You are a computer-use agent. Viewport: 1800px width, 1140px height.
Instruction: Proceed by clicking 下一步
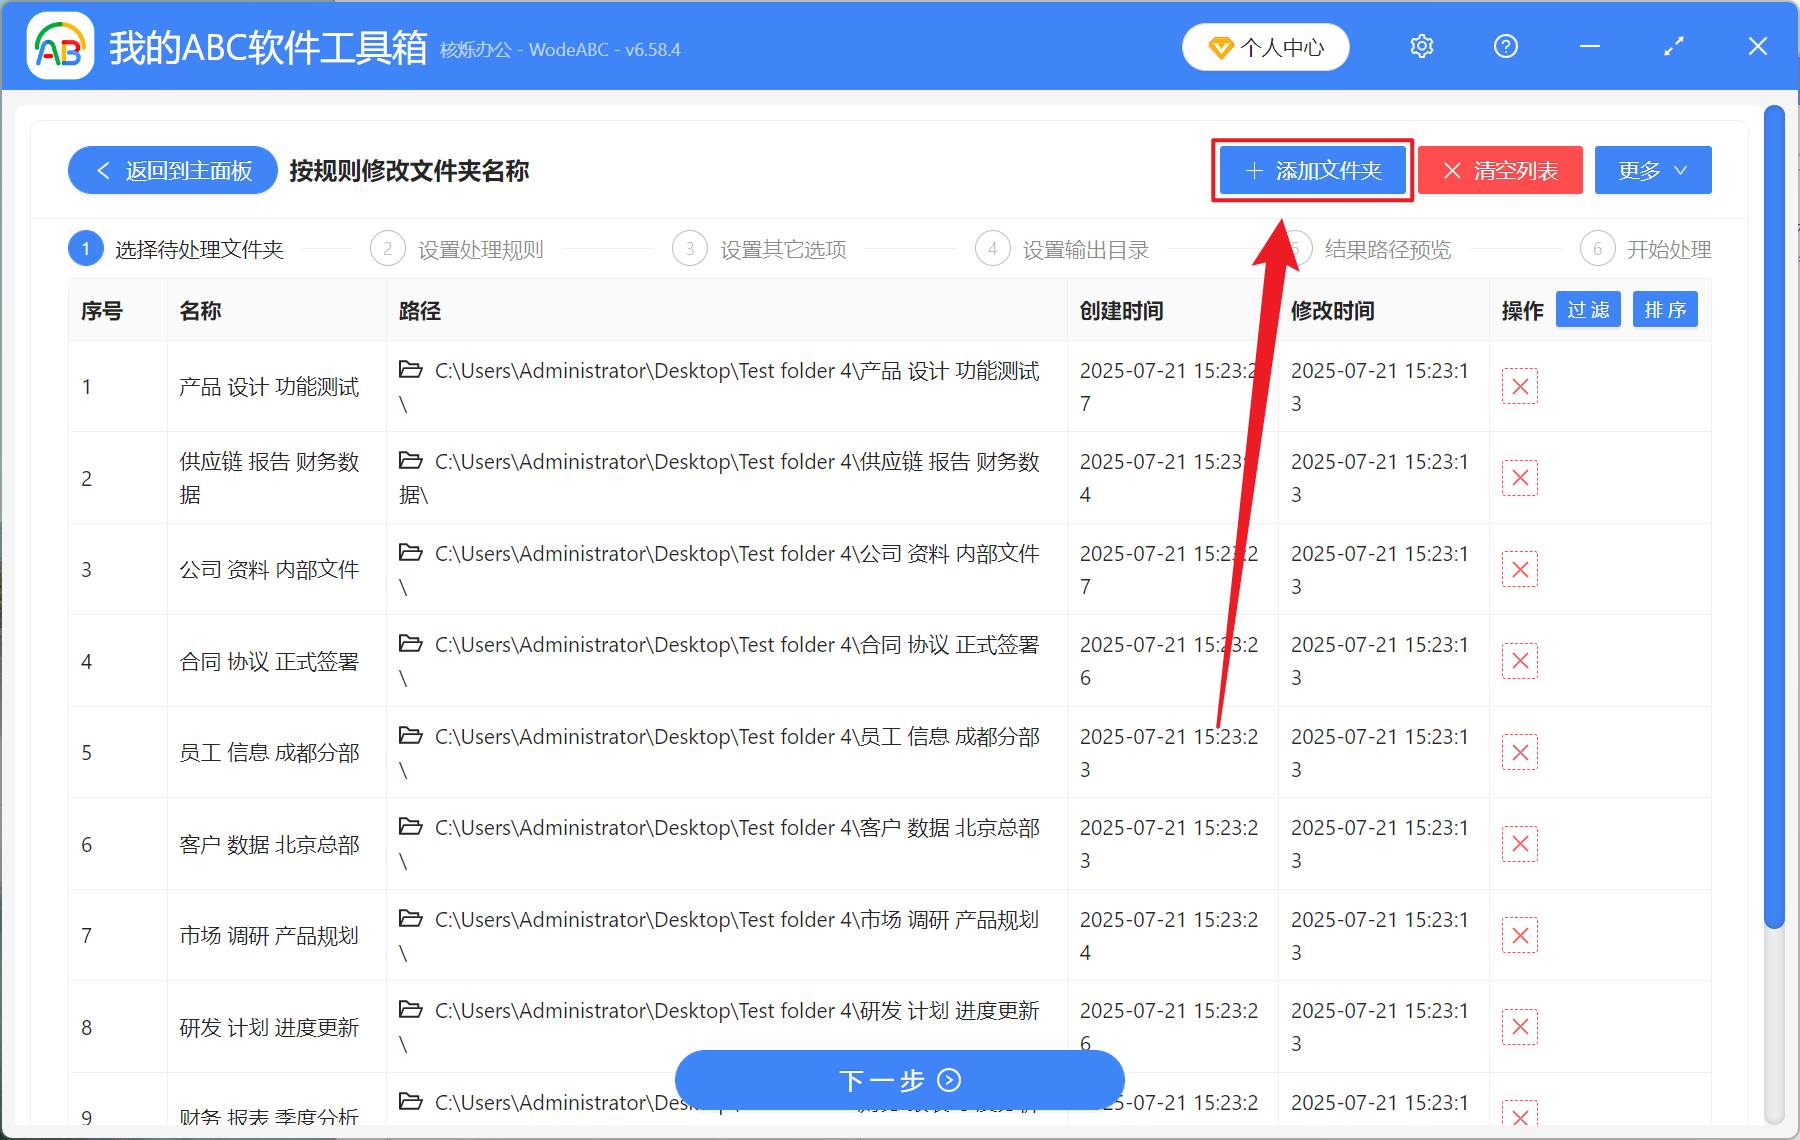pyautogui.click(x=899, y=1080)
